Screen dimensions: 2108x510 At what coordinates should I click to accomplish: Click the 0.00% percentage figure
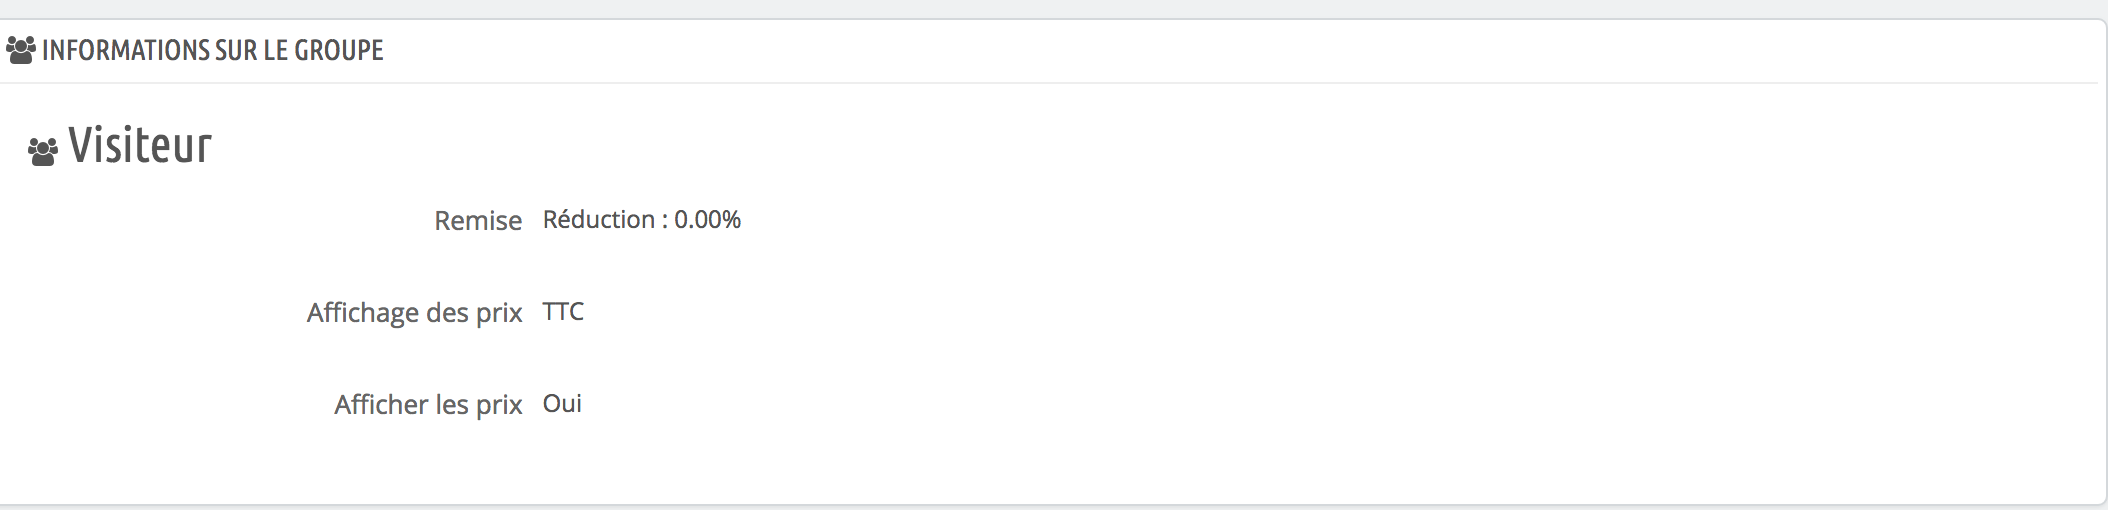[707, 219]
